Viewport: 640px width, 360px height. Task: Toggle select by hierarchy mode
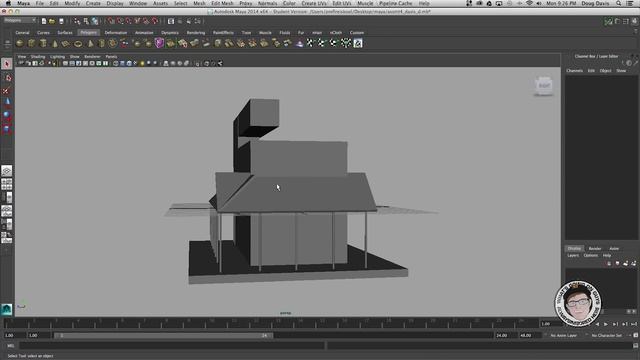click(x=77, y=21)
